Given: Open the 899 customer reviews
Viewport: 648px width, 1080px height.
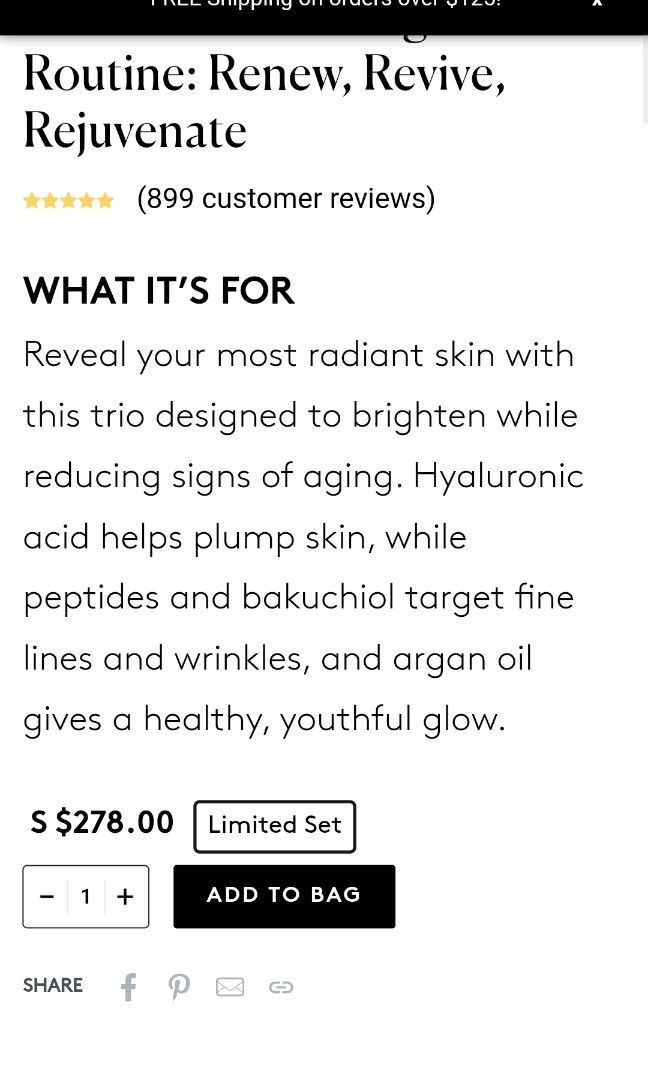Looking at the screenshot, I should point(286,198).
